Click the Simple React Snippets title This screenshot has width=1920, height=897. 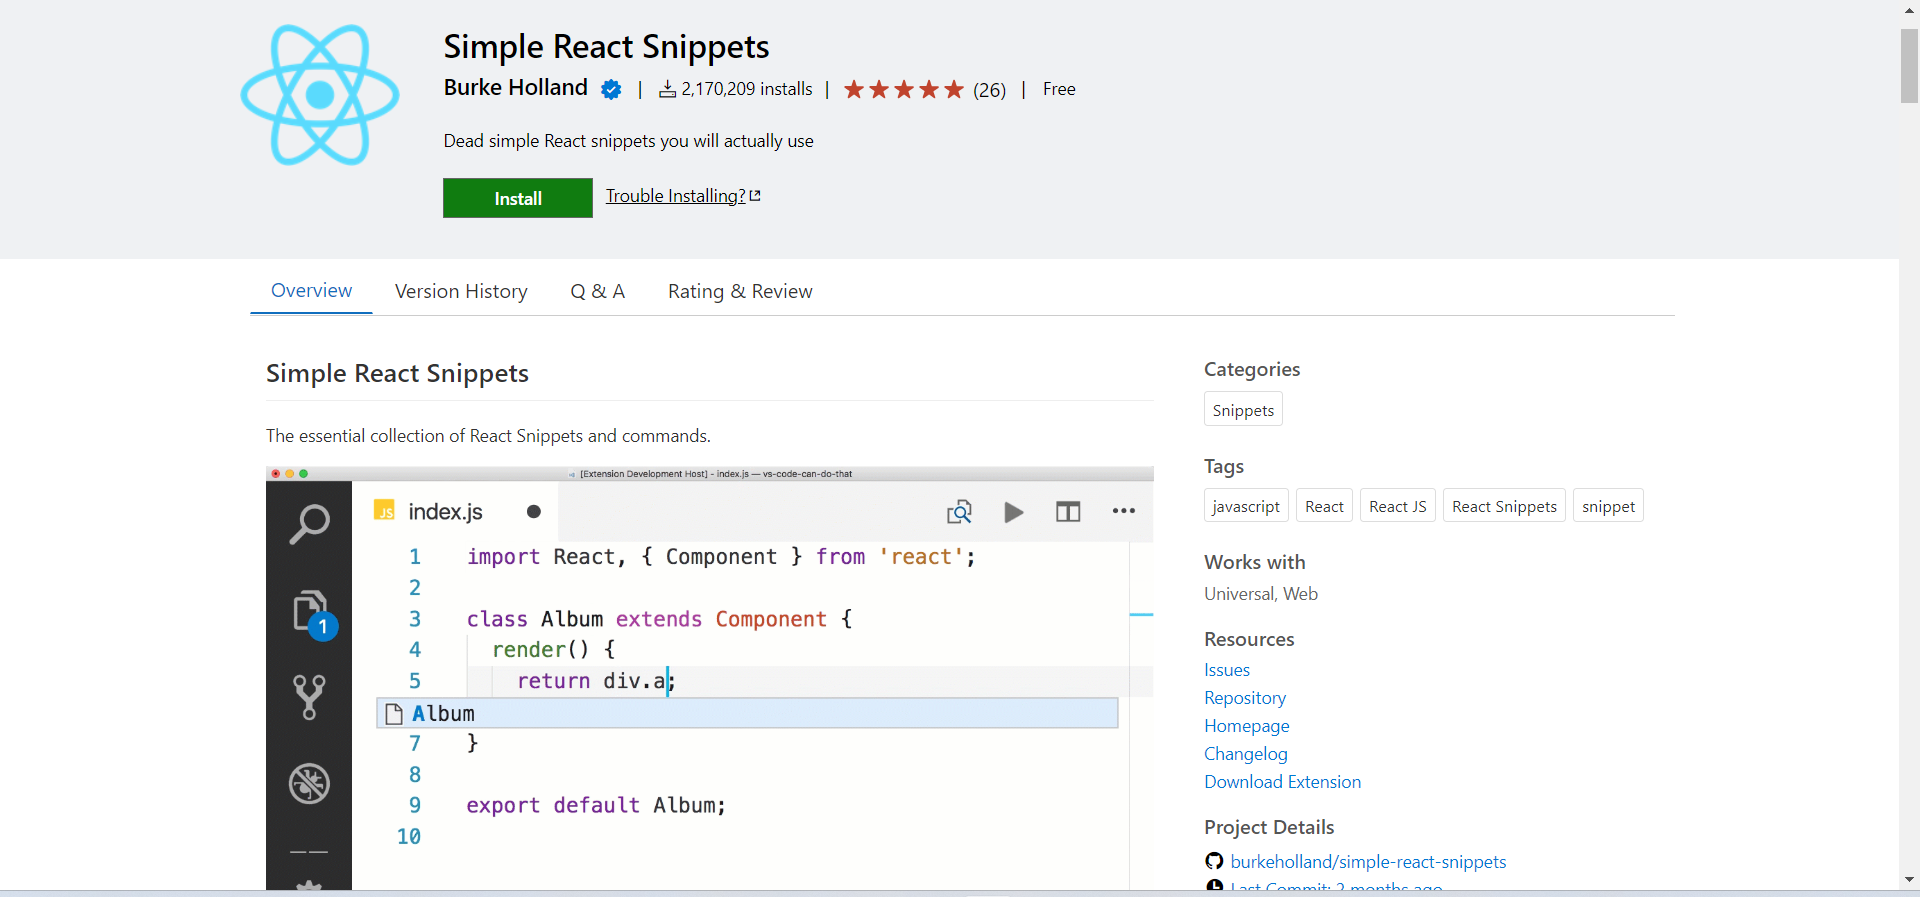606,46
